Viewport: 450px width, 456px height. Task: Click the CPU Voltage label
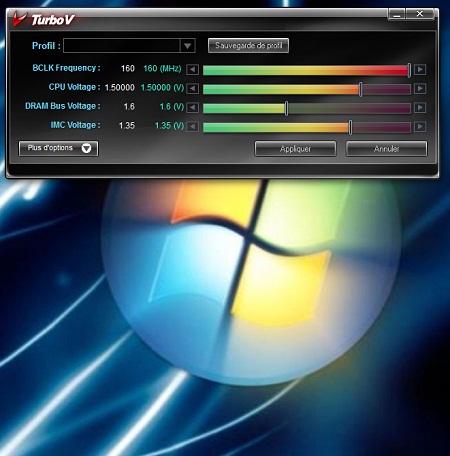point(74,87)
